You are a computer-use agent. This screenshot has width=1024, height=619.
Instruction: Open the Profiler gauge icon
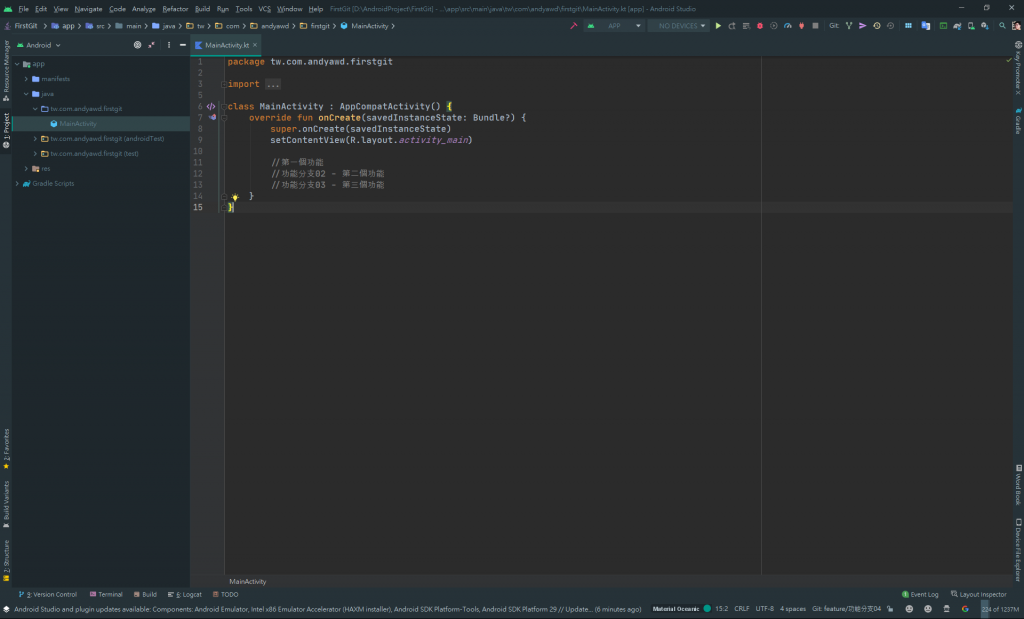(788, 26)
